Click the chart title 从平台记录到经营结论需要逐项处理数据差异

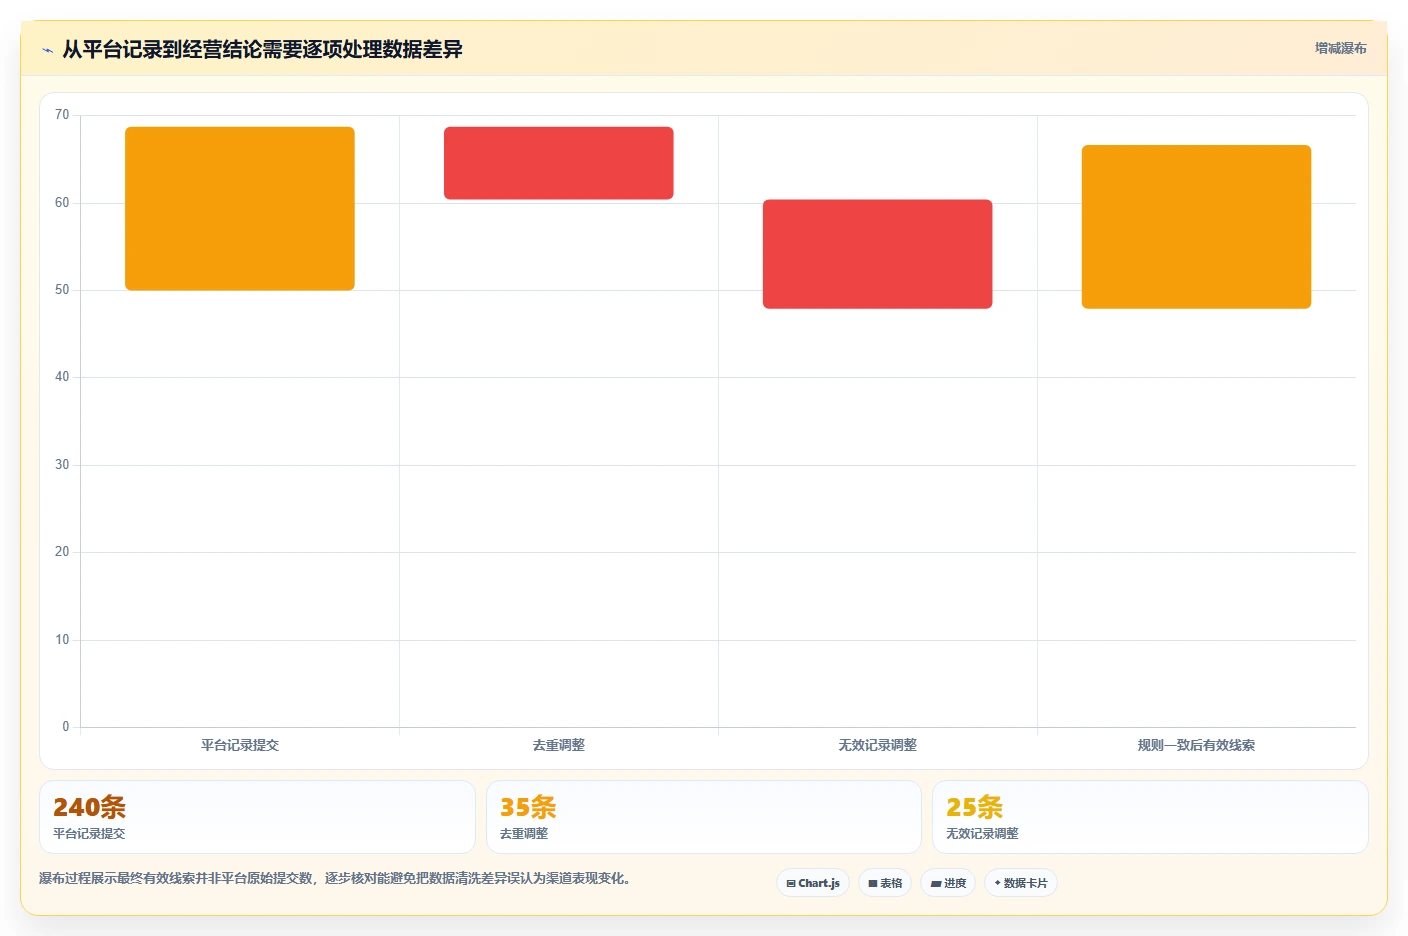262,50
